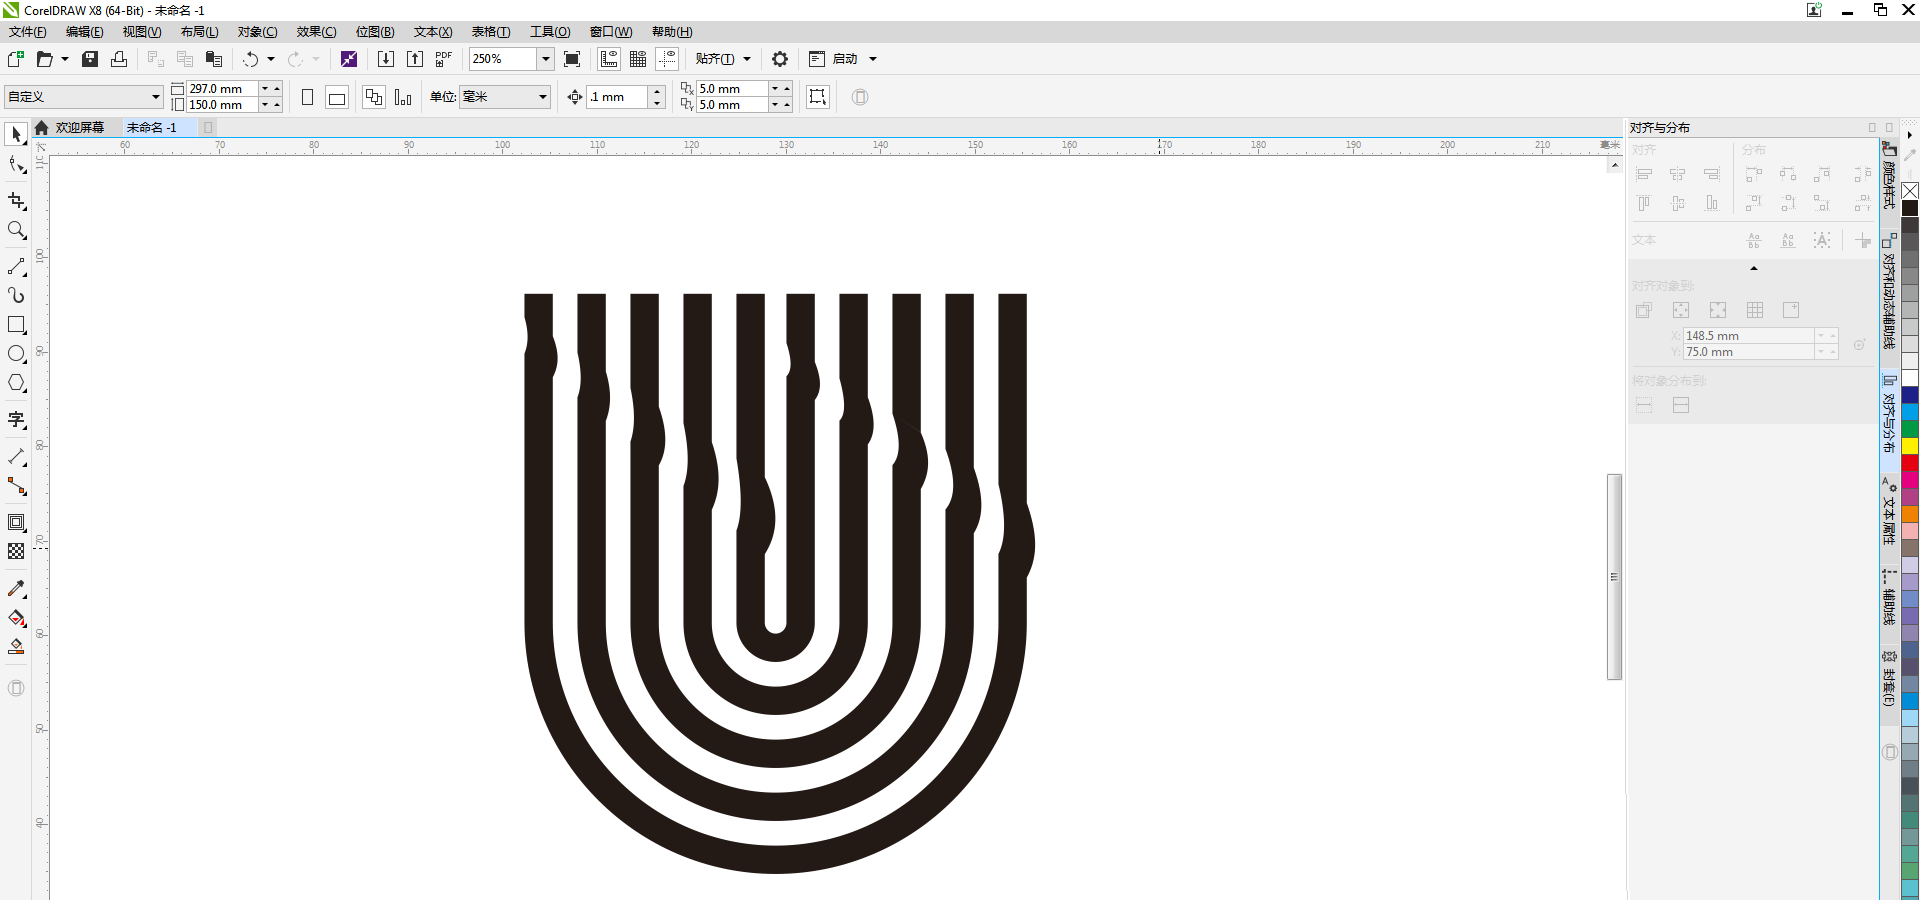Open the 效果(C) menu

pyautogui.click(x=316, y=32)
